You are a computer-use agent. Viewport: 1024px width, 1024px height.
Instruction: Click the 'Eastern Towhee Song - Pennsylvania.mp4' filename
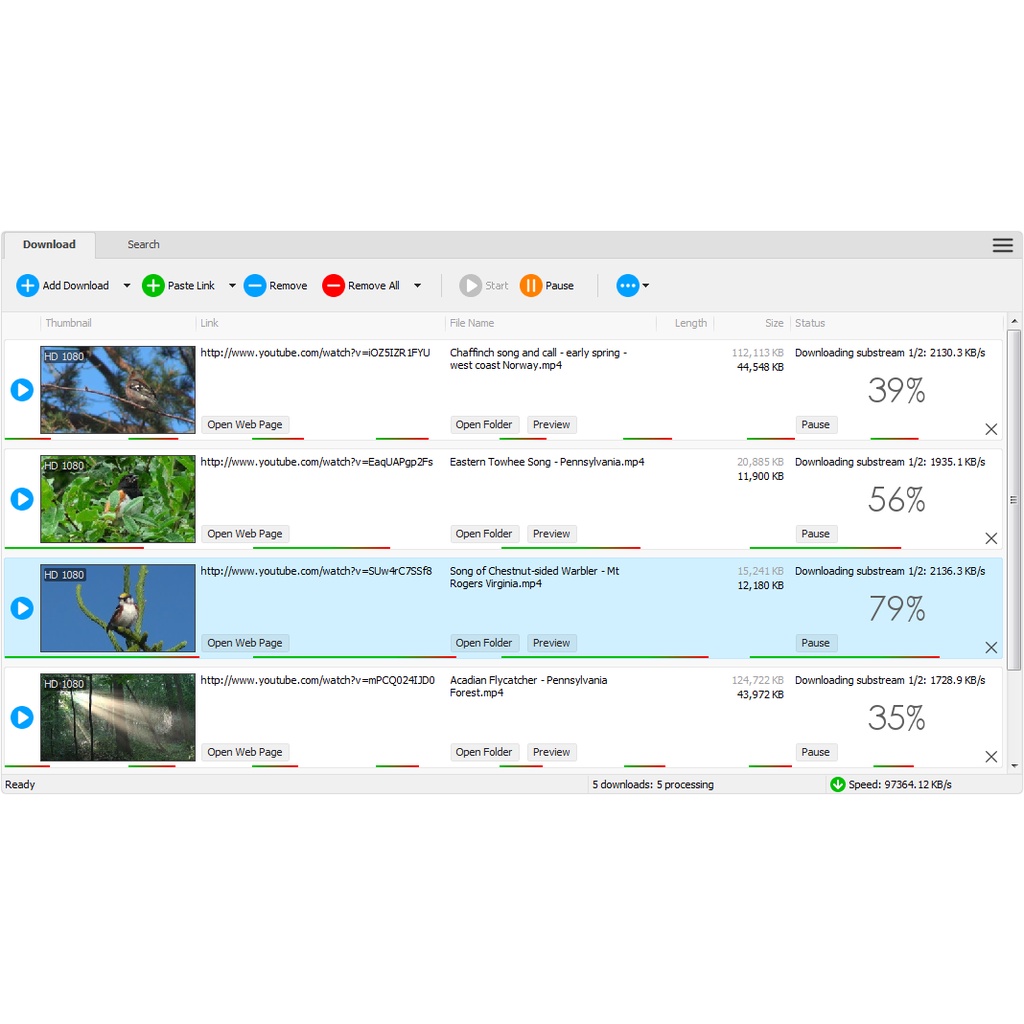[547, 462]
